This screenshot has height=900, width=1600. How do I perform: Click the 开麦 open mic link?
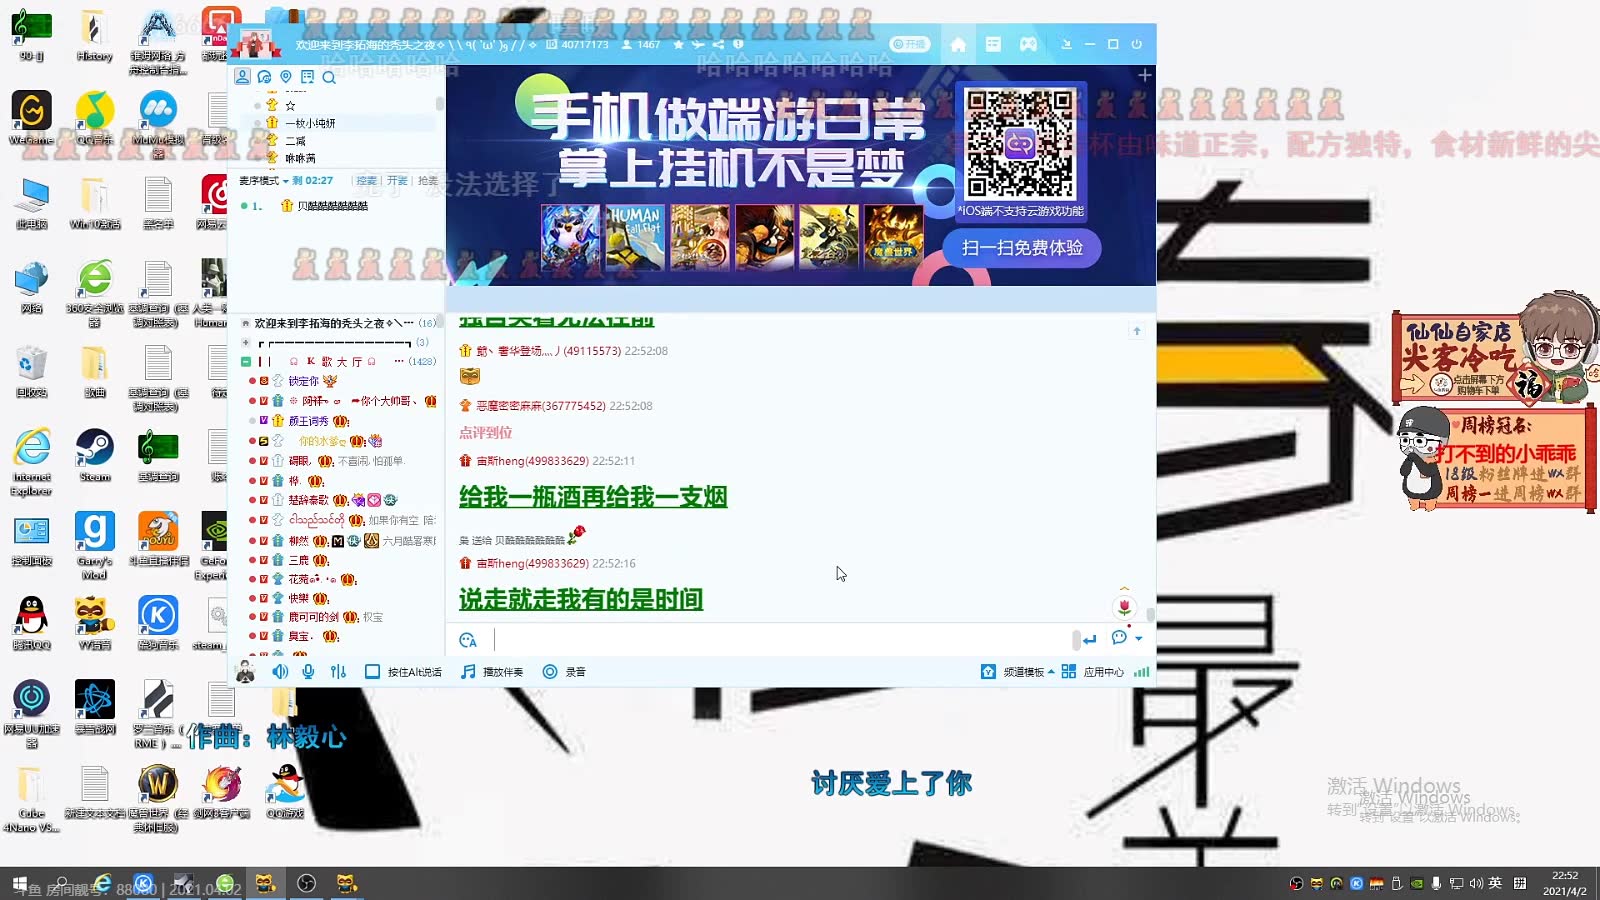(397, 181)
